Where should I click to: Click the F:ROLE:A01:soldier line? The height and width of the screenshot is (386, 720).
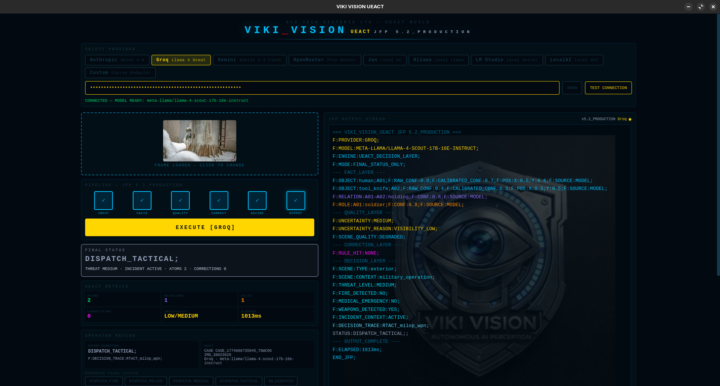pyautogui.click(x=398, y=205)
